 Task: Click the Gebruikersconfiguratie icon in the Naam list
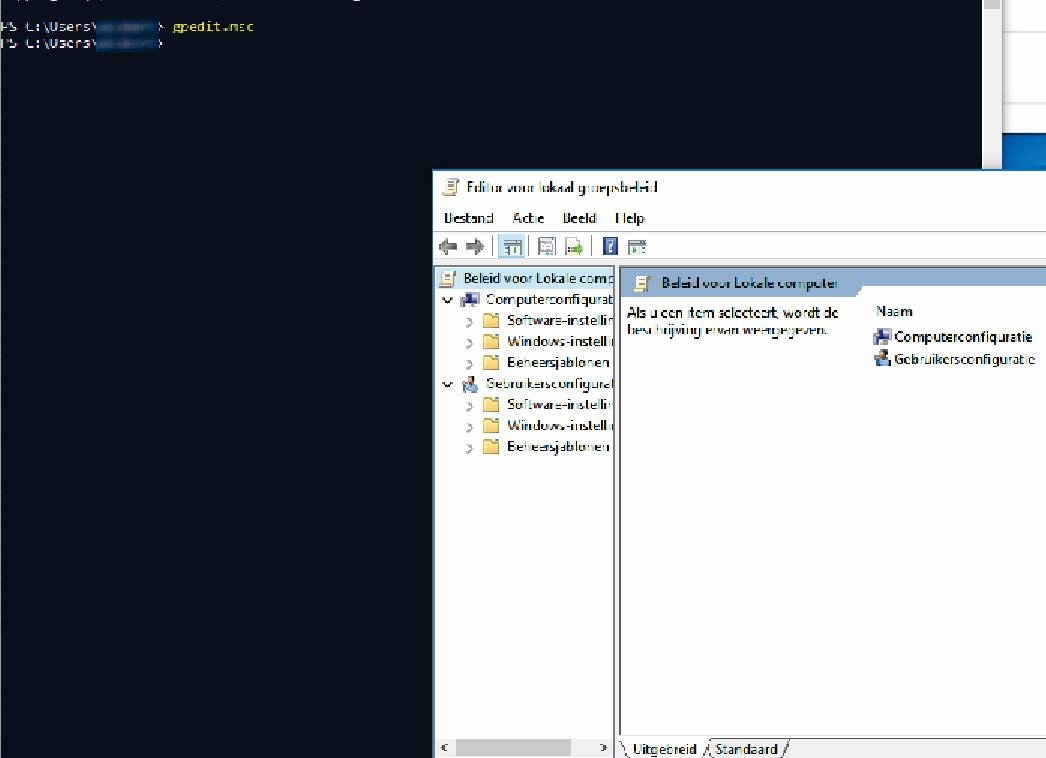tap(882, 358)
